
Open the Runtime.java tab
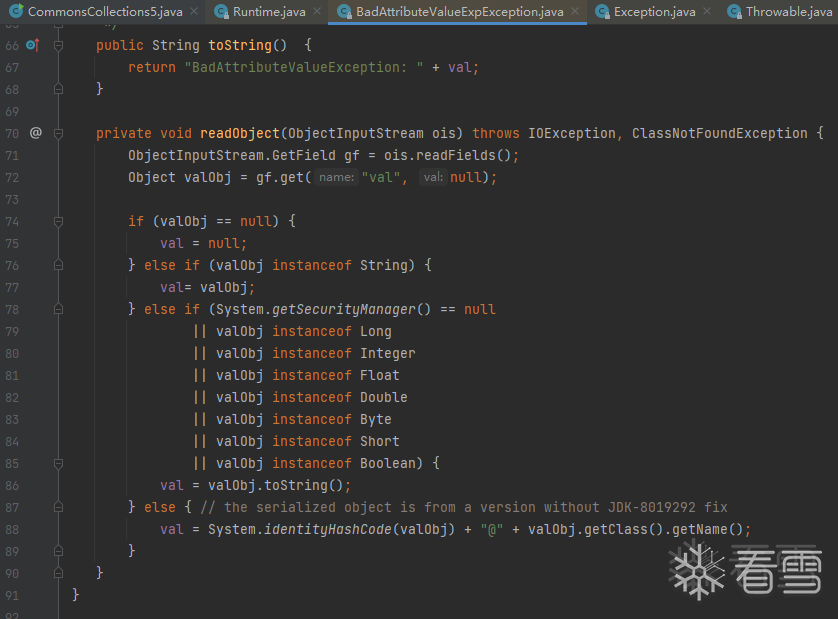(x=269, y=11)
